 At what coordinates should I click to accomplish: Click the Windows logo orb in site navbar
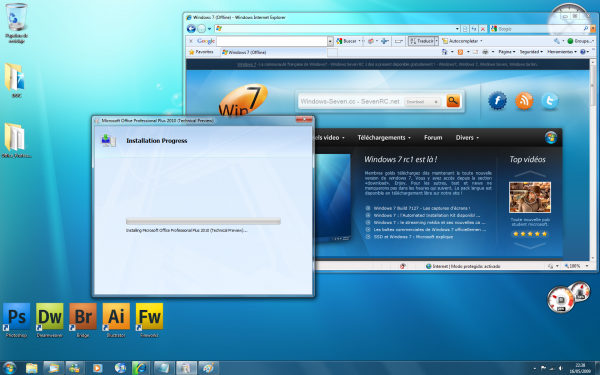(x=551, y=137)
